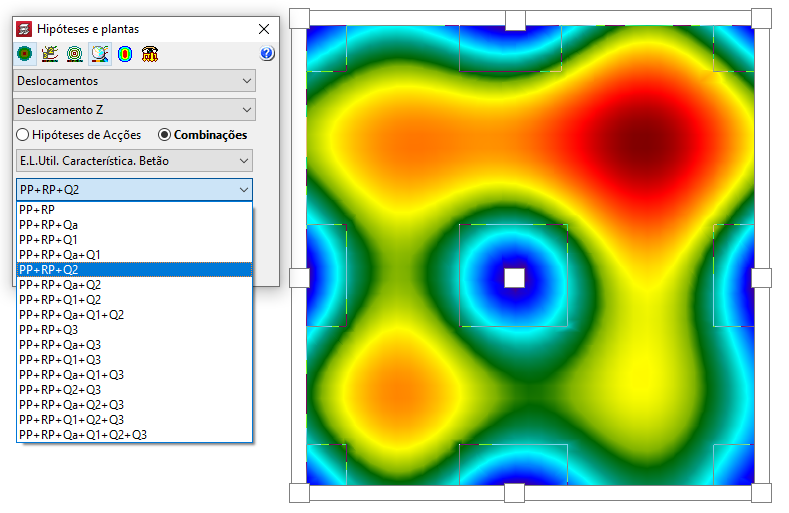
Task: Click the rainbow oval color scale icon
Action: coord(124,54)
